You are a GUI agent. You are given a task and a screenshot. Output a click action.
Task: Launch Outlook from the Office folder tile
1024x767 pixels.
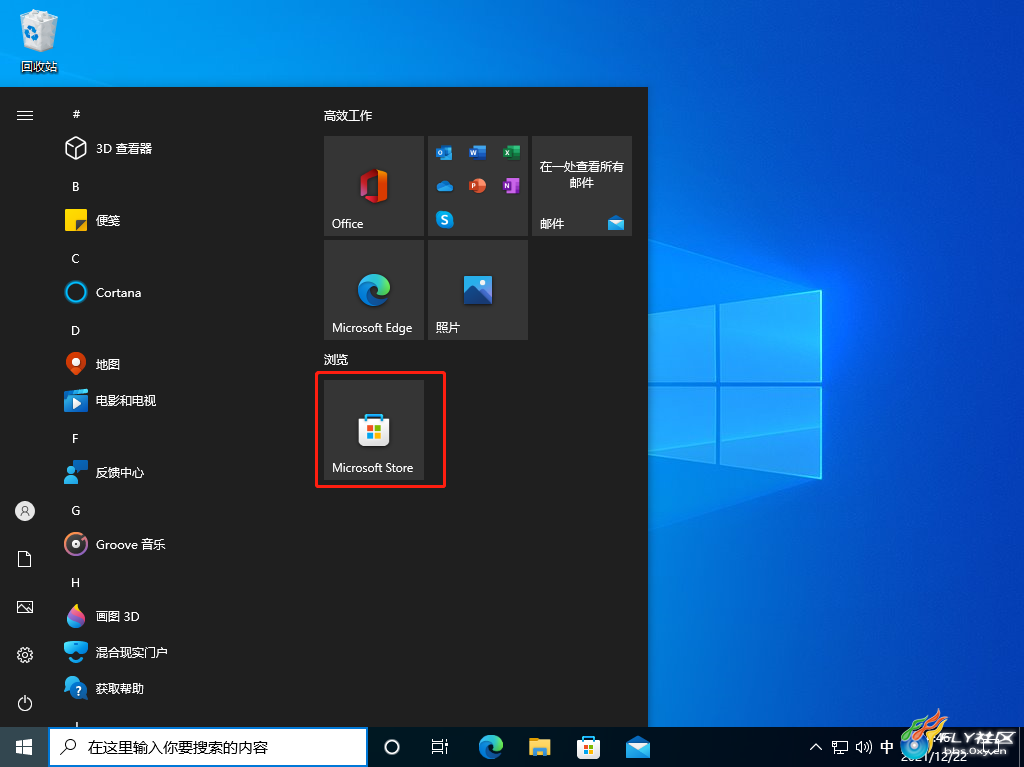pyautogui.click(x=444, y=153)
